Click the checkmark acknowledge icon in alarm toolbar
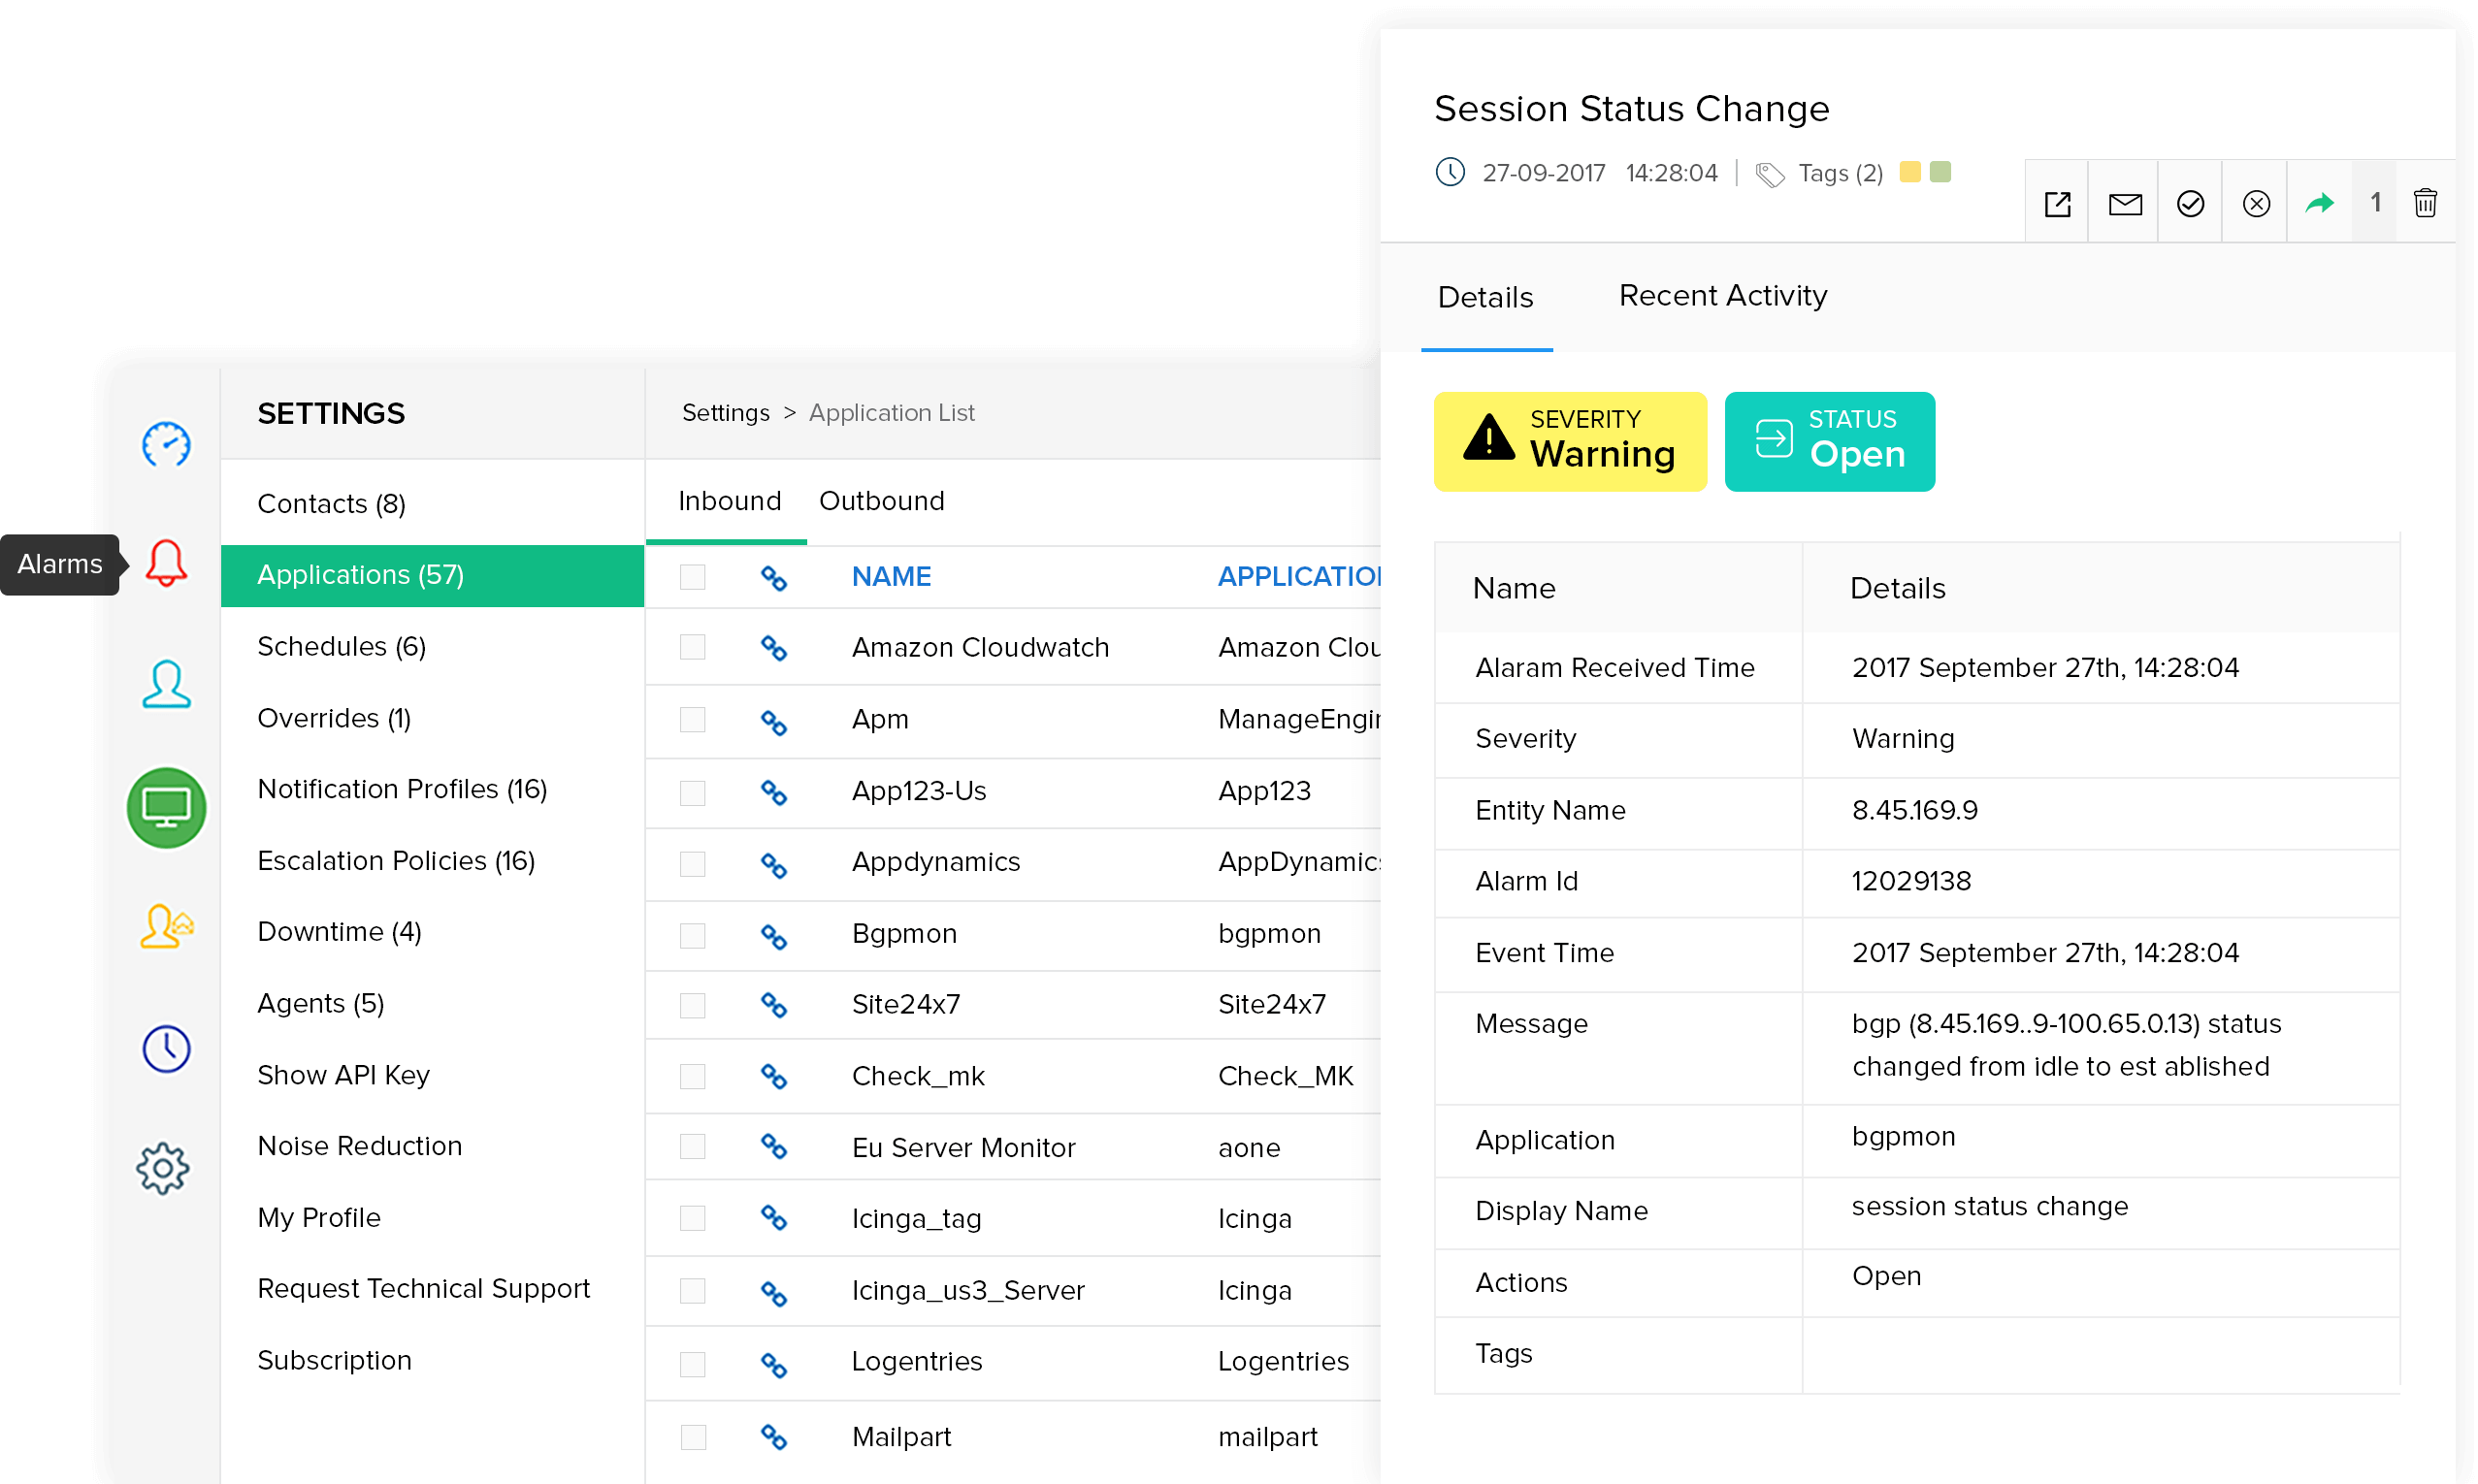 2190,204
